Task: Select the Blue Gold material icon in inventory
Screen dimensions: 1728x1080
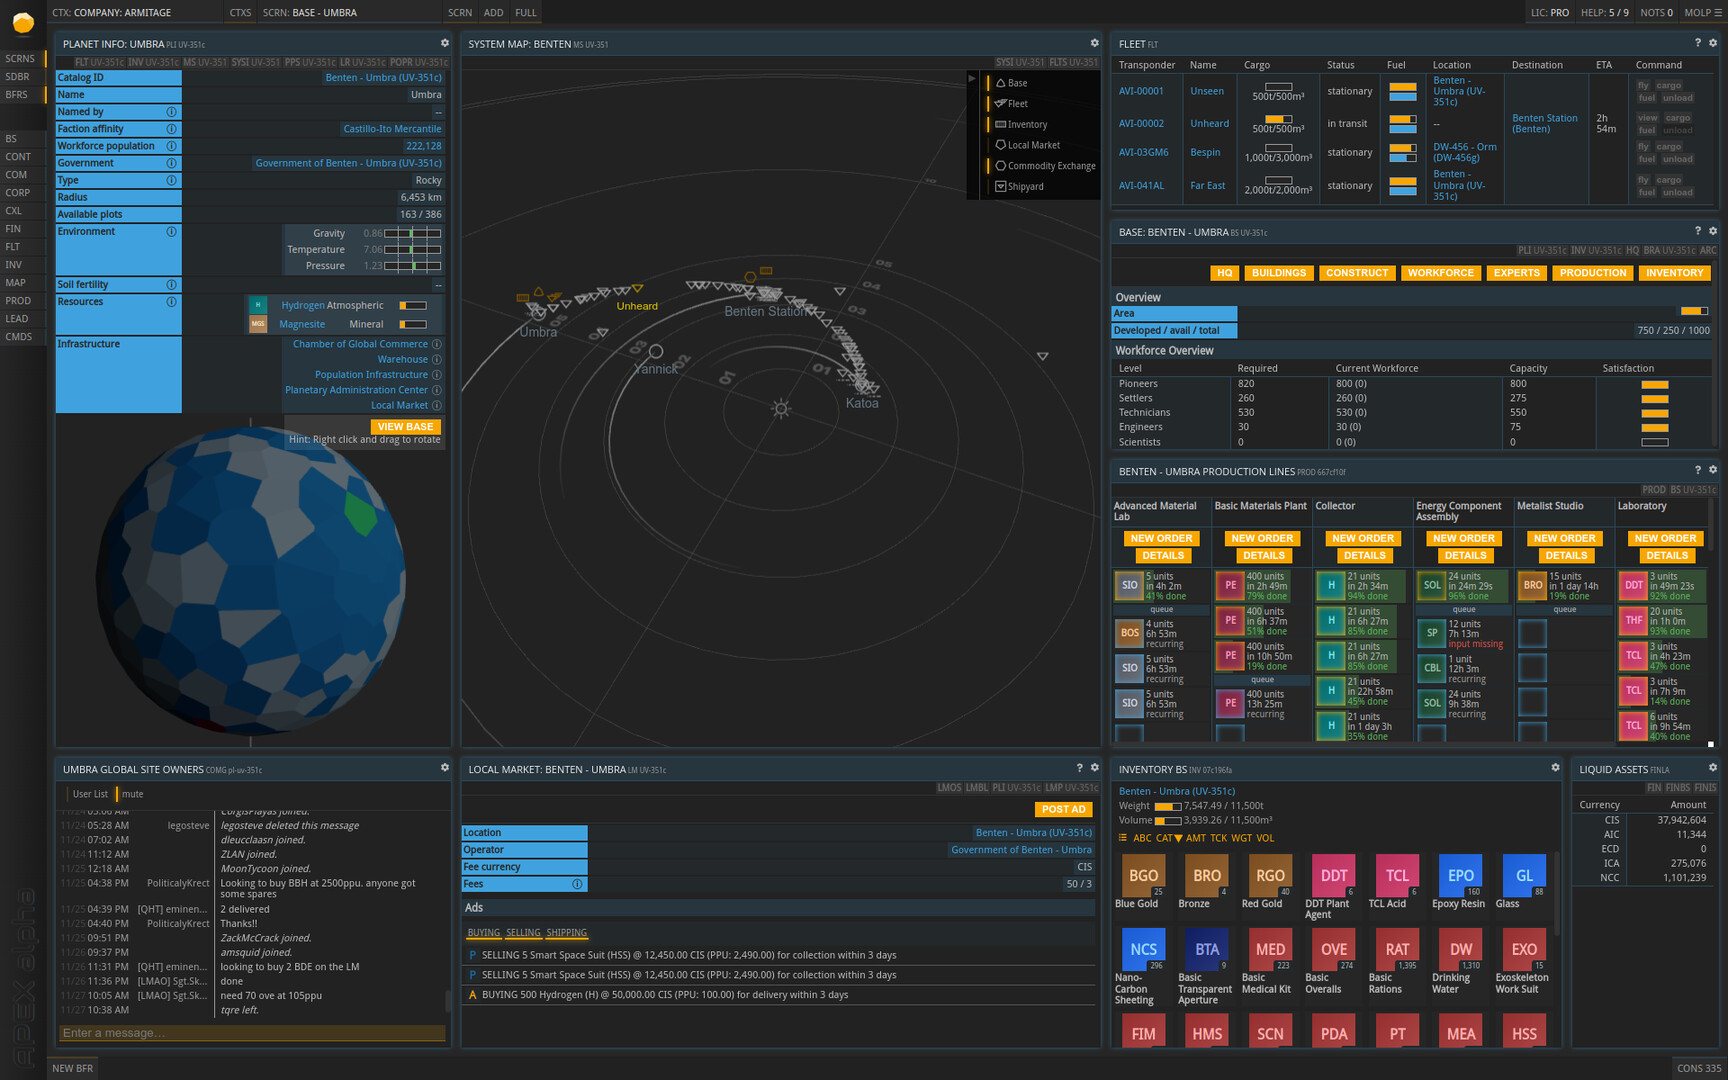Action: point(1143,874)
